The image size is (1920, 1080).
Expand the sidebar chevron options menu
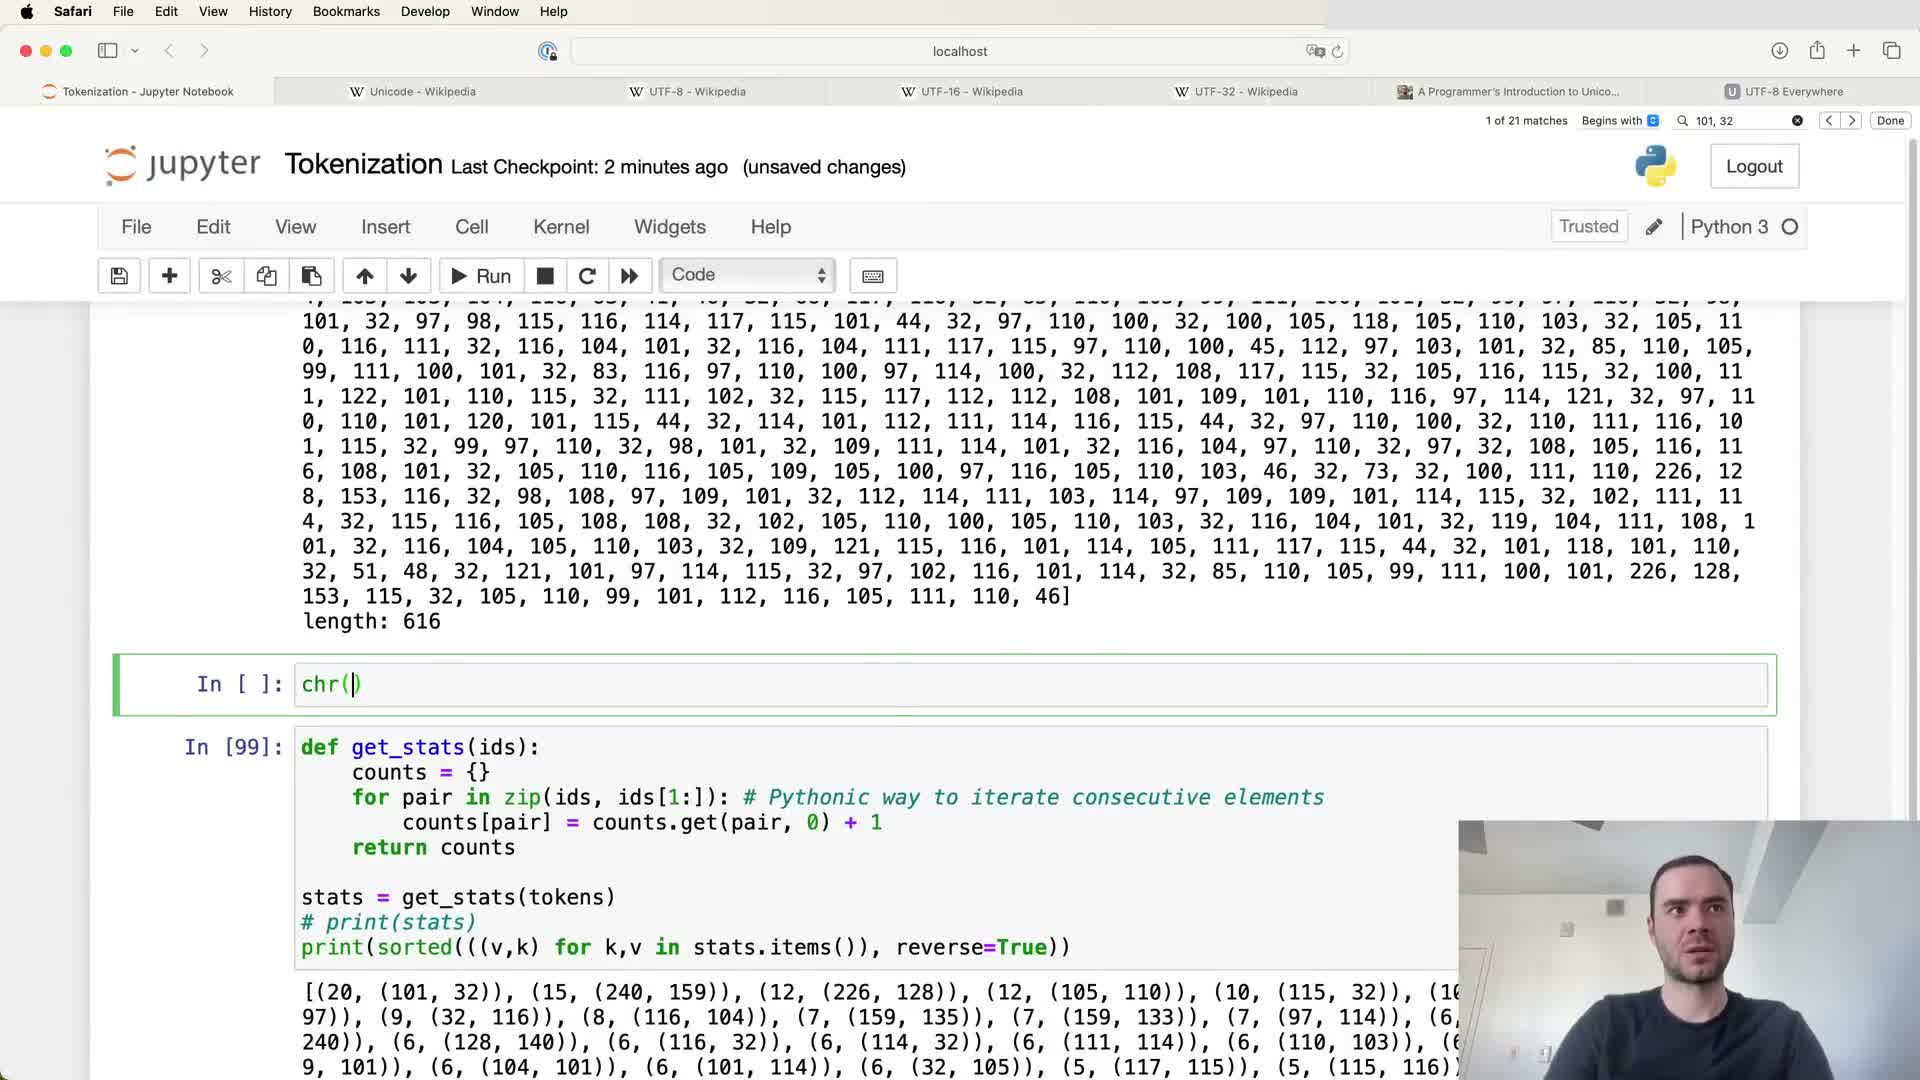[135, 51]
